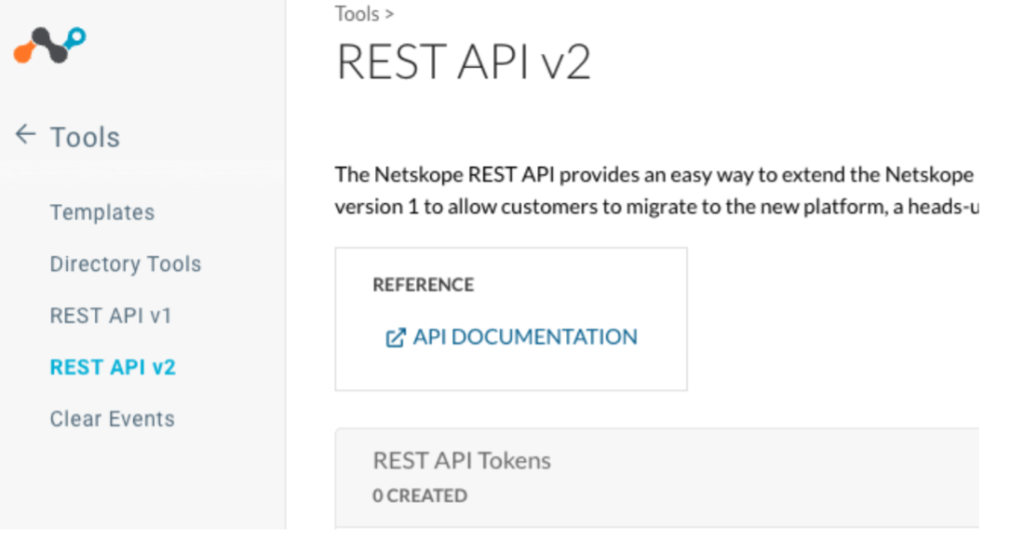
Task: Click the REST API v2 page title
Action: coord(464,62)
